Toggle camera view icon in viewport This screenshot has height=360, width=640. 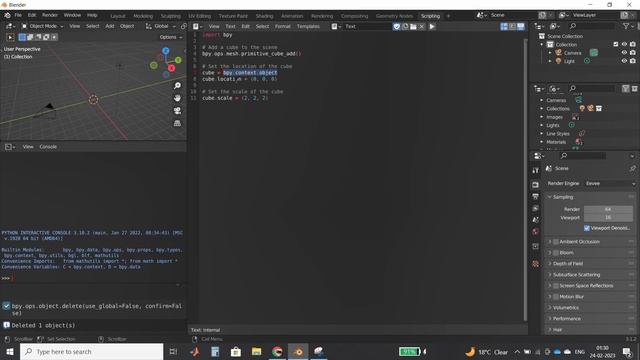tap(177, 111)
